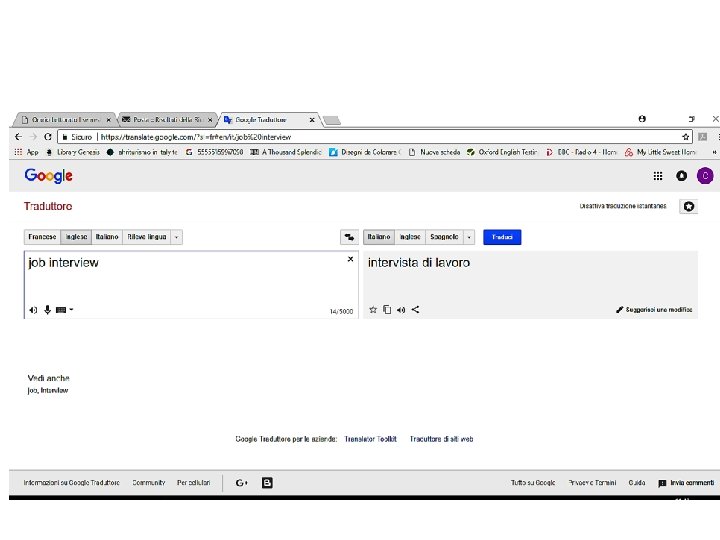Open A Thousand Splendid bookmark

(x=286, y=152)
